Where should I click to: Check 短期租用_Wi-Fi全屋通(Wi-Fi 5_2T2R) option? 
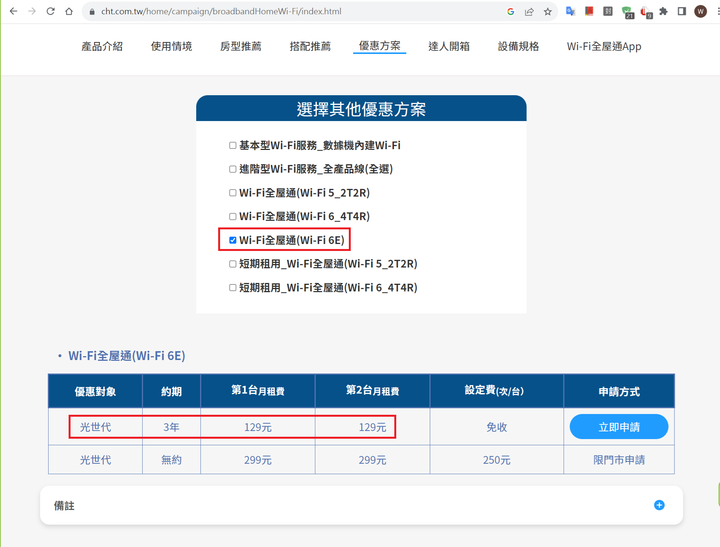point(233,264)
